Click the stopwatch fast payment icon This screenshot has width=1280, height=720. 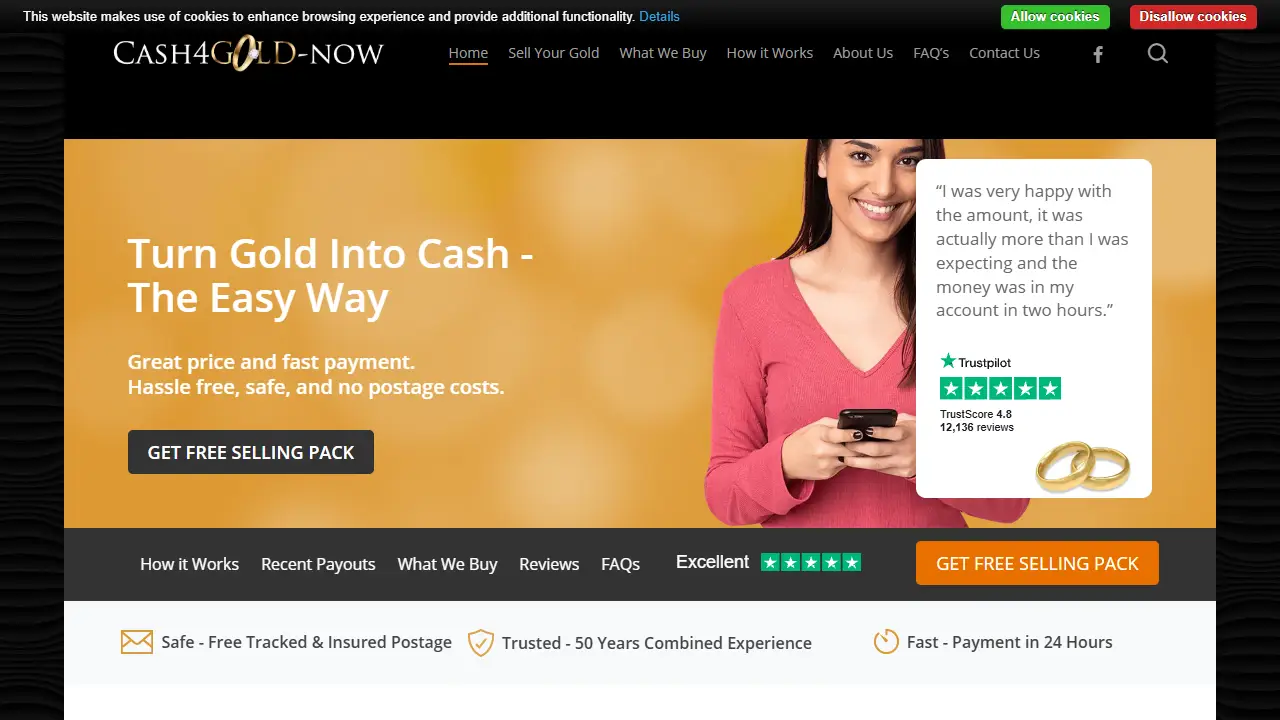pyautogui.click(x=886, y=641)
